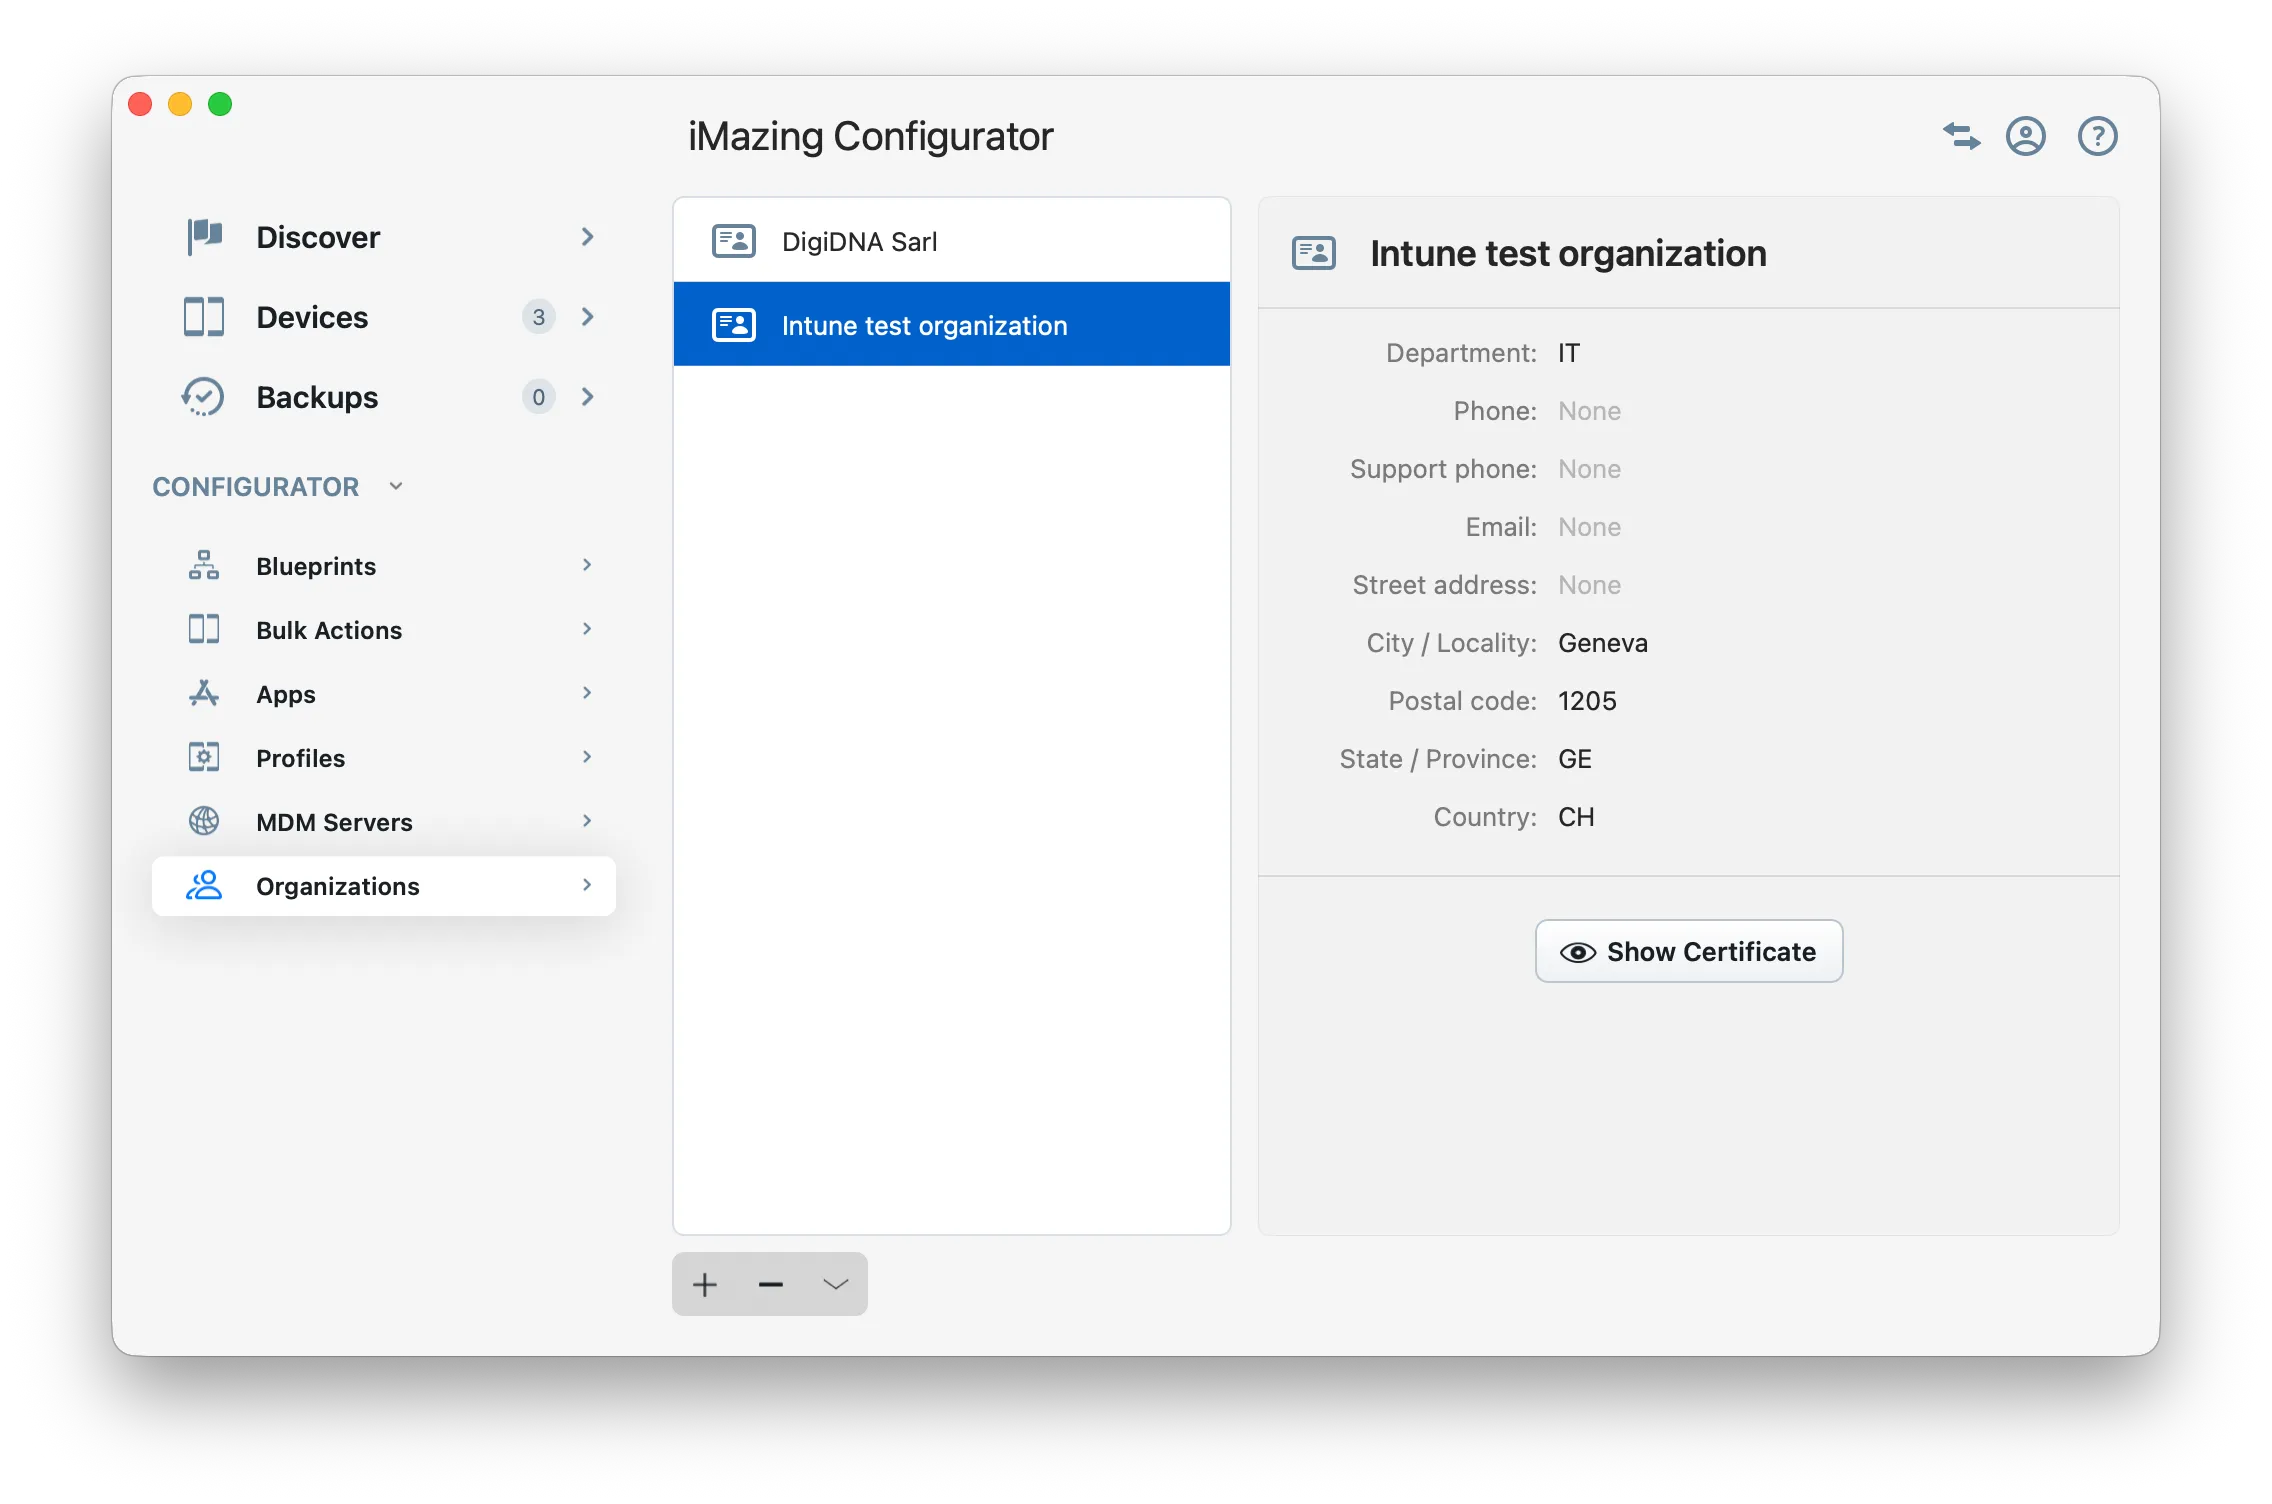Expand the Devices section arrow
This screenshot has width=2272, height=1504.
(x=588, y=317)
